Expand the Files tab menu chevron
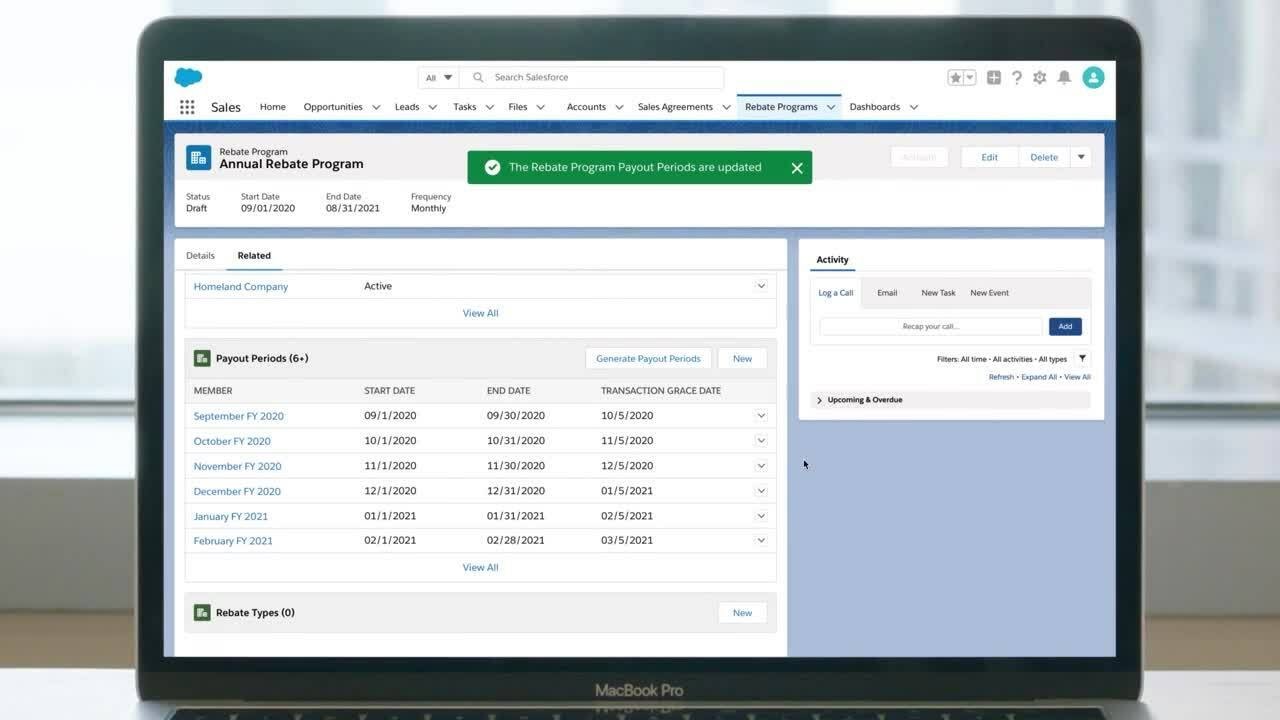 coord(541,107)
